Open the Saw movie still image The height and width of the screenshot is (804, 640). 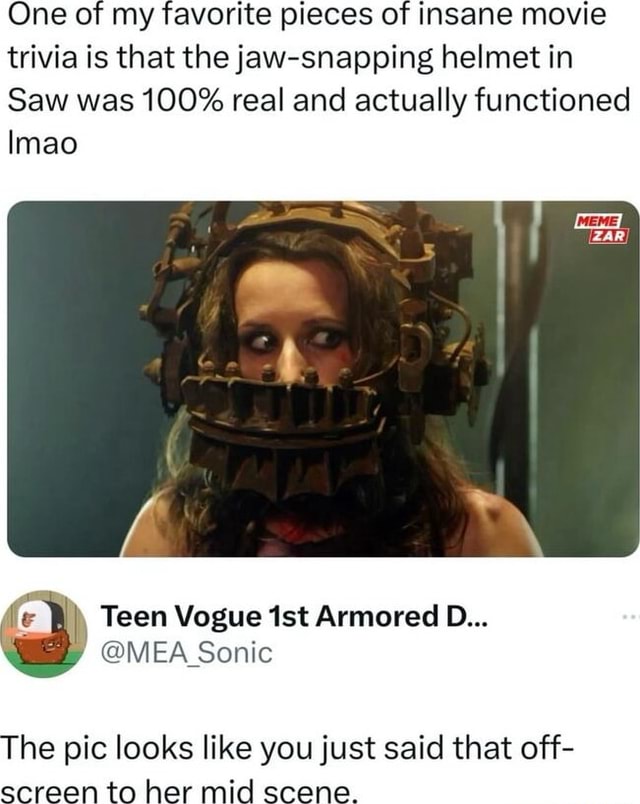coord(320,378)
